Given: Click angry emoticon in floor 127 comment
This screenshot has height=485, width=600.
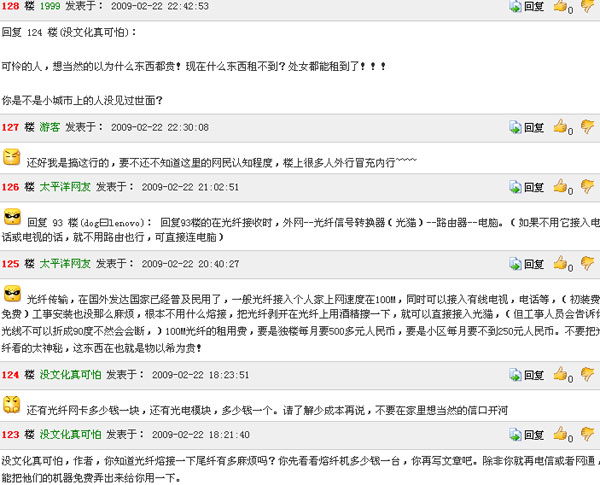Looking at the screenshot, I should (12, 157).
